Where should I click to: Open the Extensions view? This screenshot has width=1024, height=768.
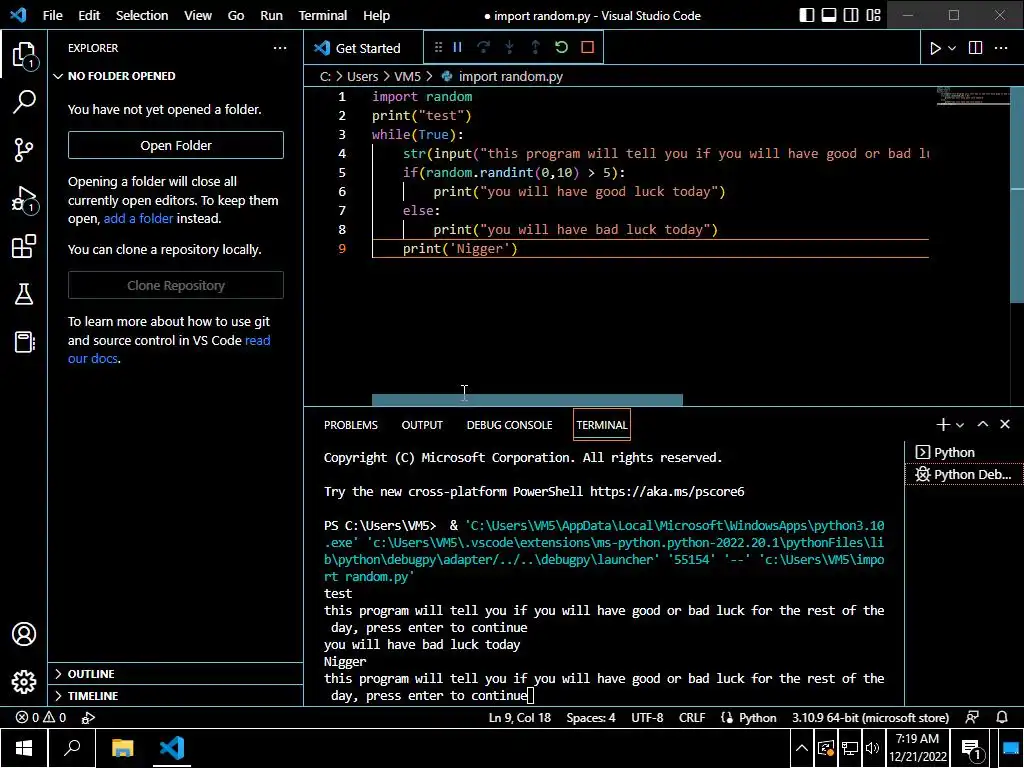[24, 246]
